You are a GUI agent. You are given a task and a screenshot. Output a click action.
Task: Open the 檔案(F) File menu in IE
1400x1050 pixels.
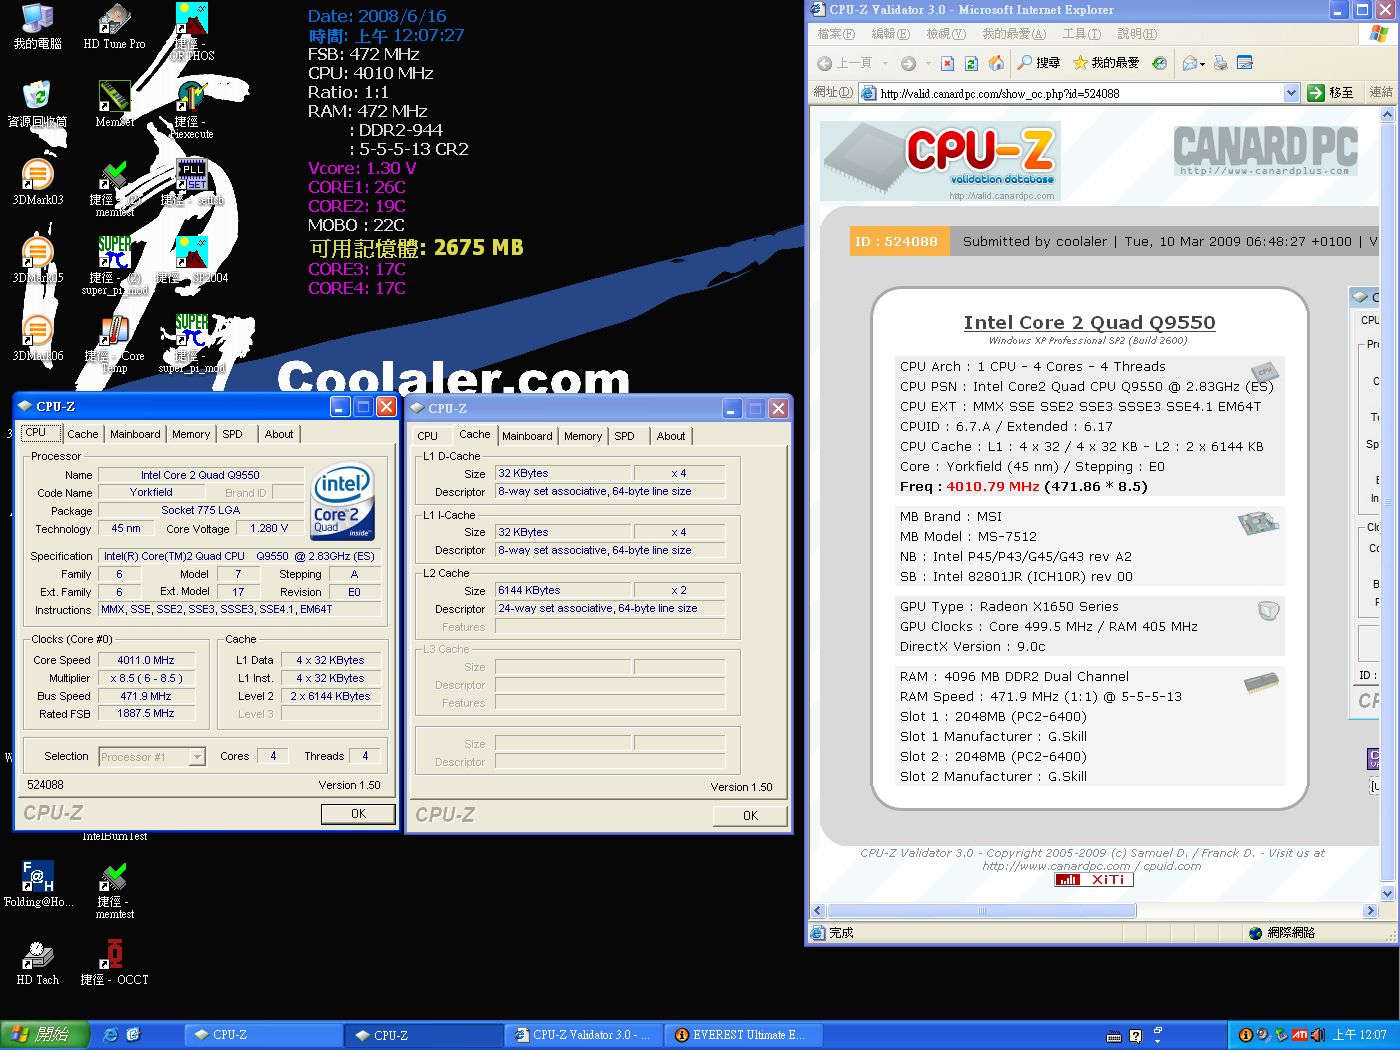[836, 34]
